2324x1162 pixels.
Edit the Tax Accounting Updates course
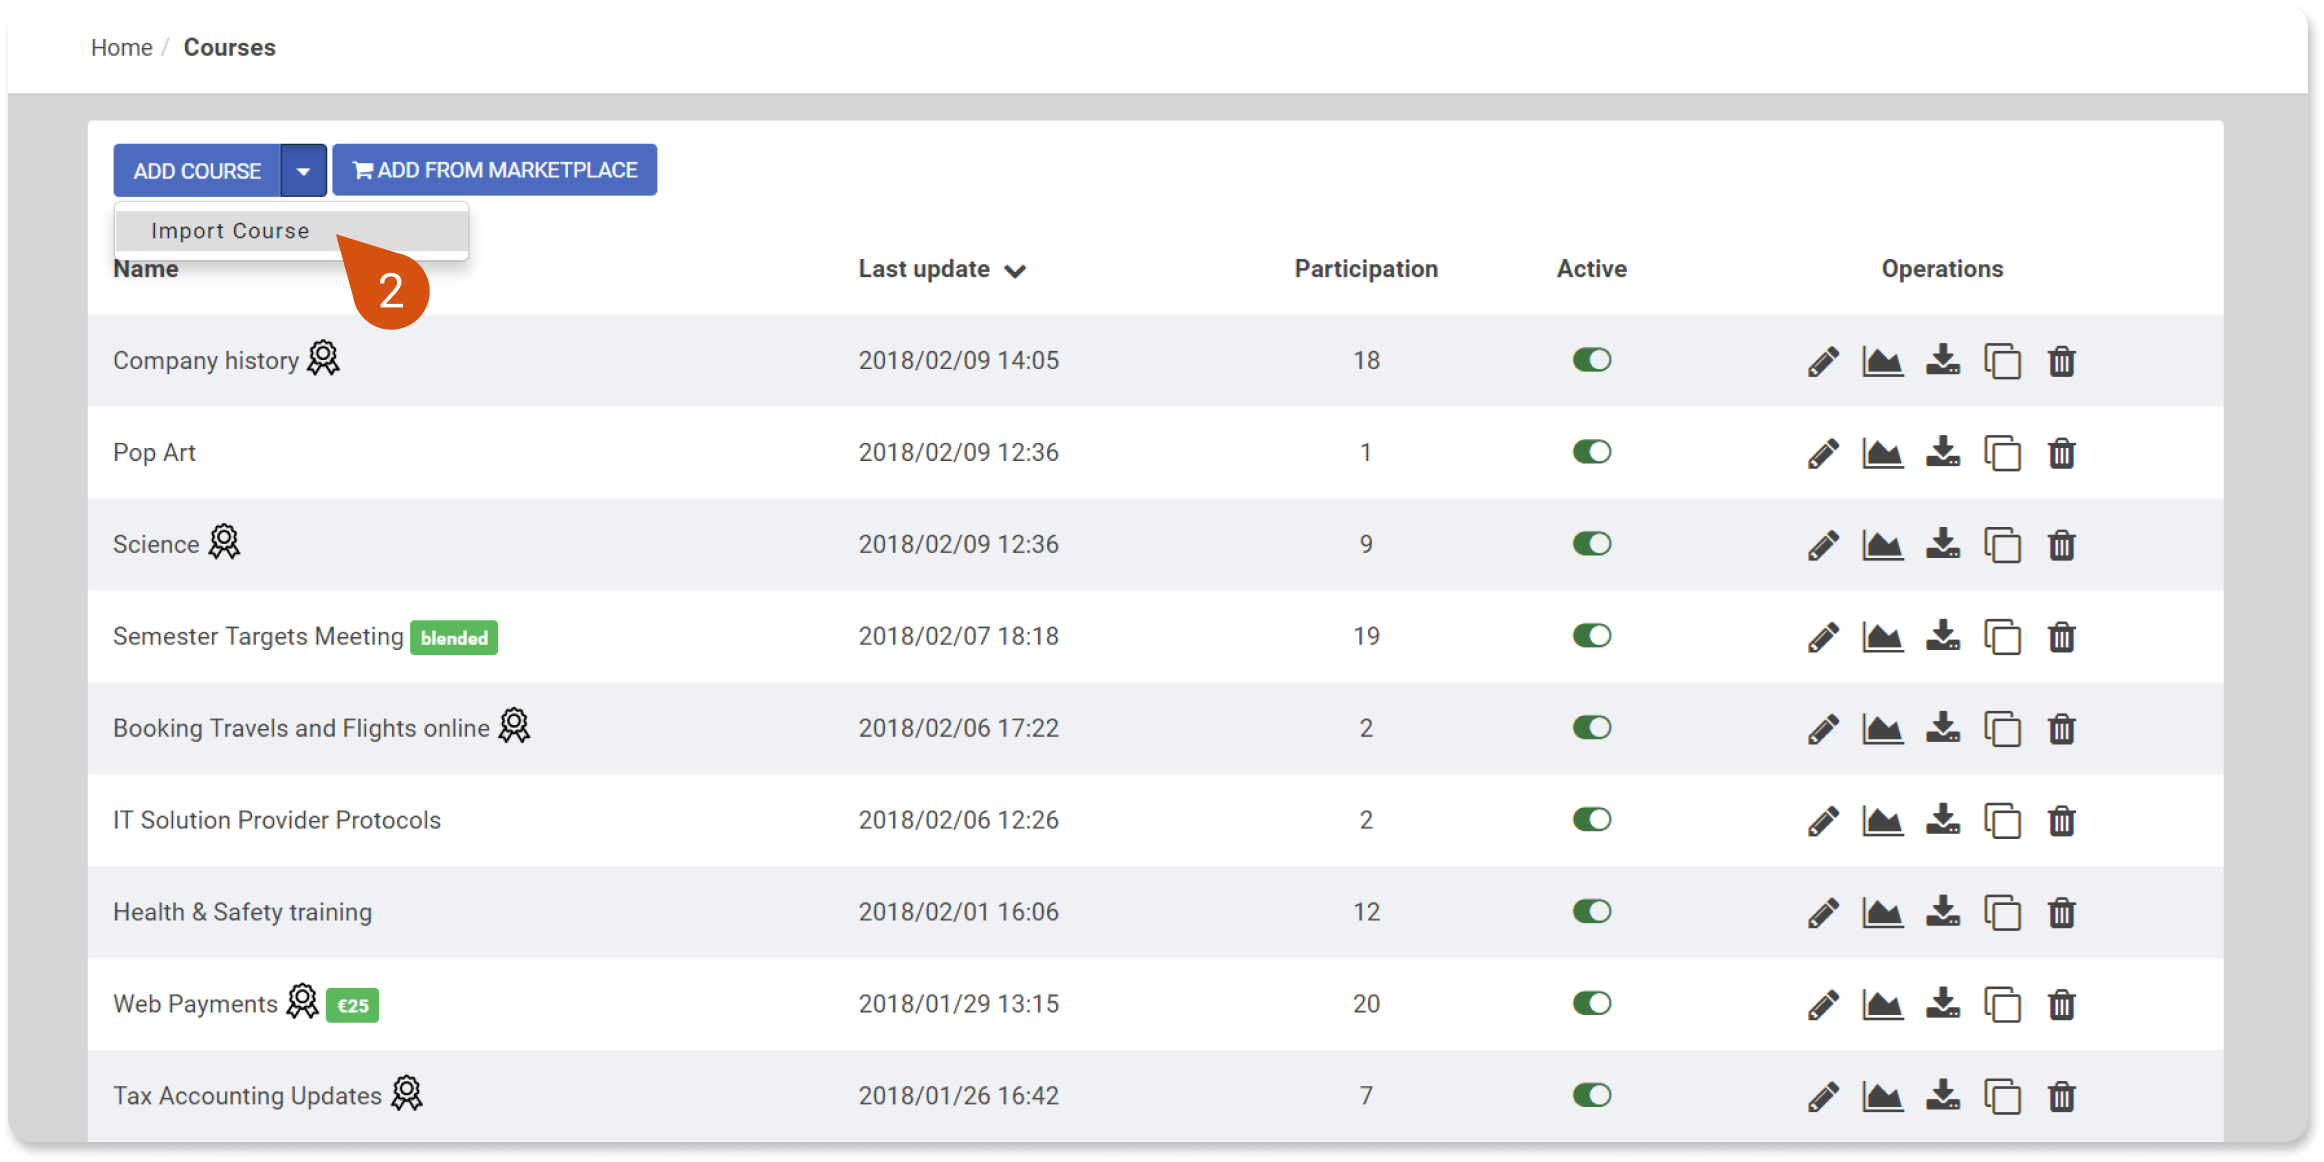pyautogui.click(x=1823, y=1097)
